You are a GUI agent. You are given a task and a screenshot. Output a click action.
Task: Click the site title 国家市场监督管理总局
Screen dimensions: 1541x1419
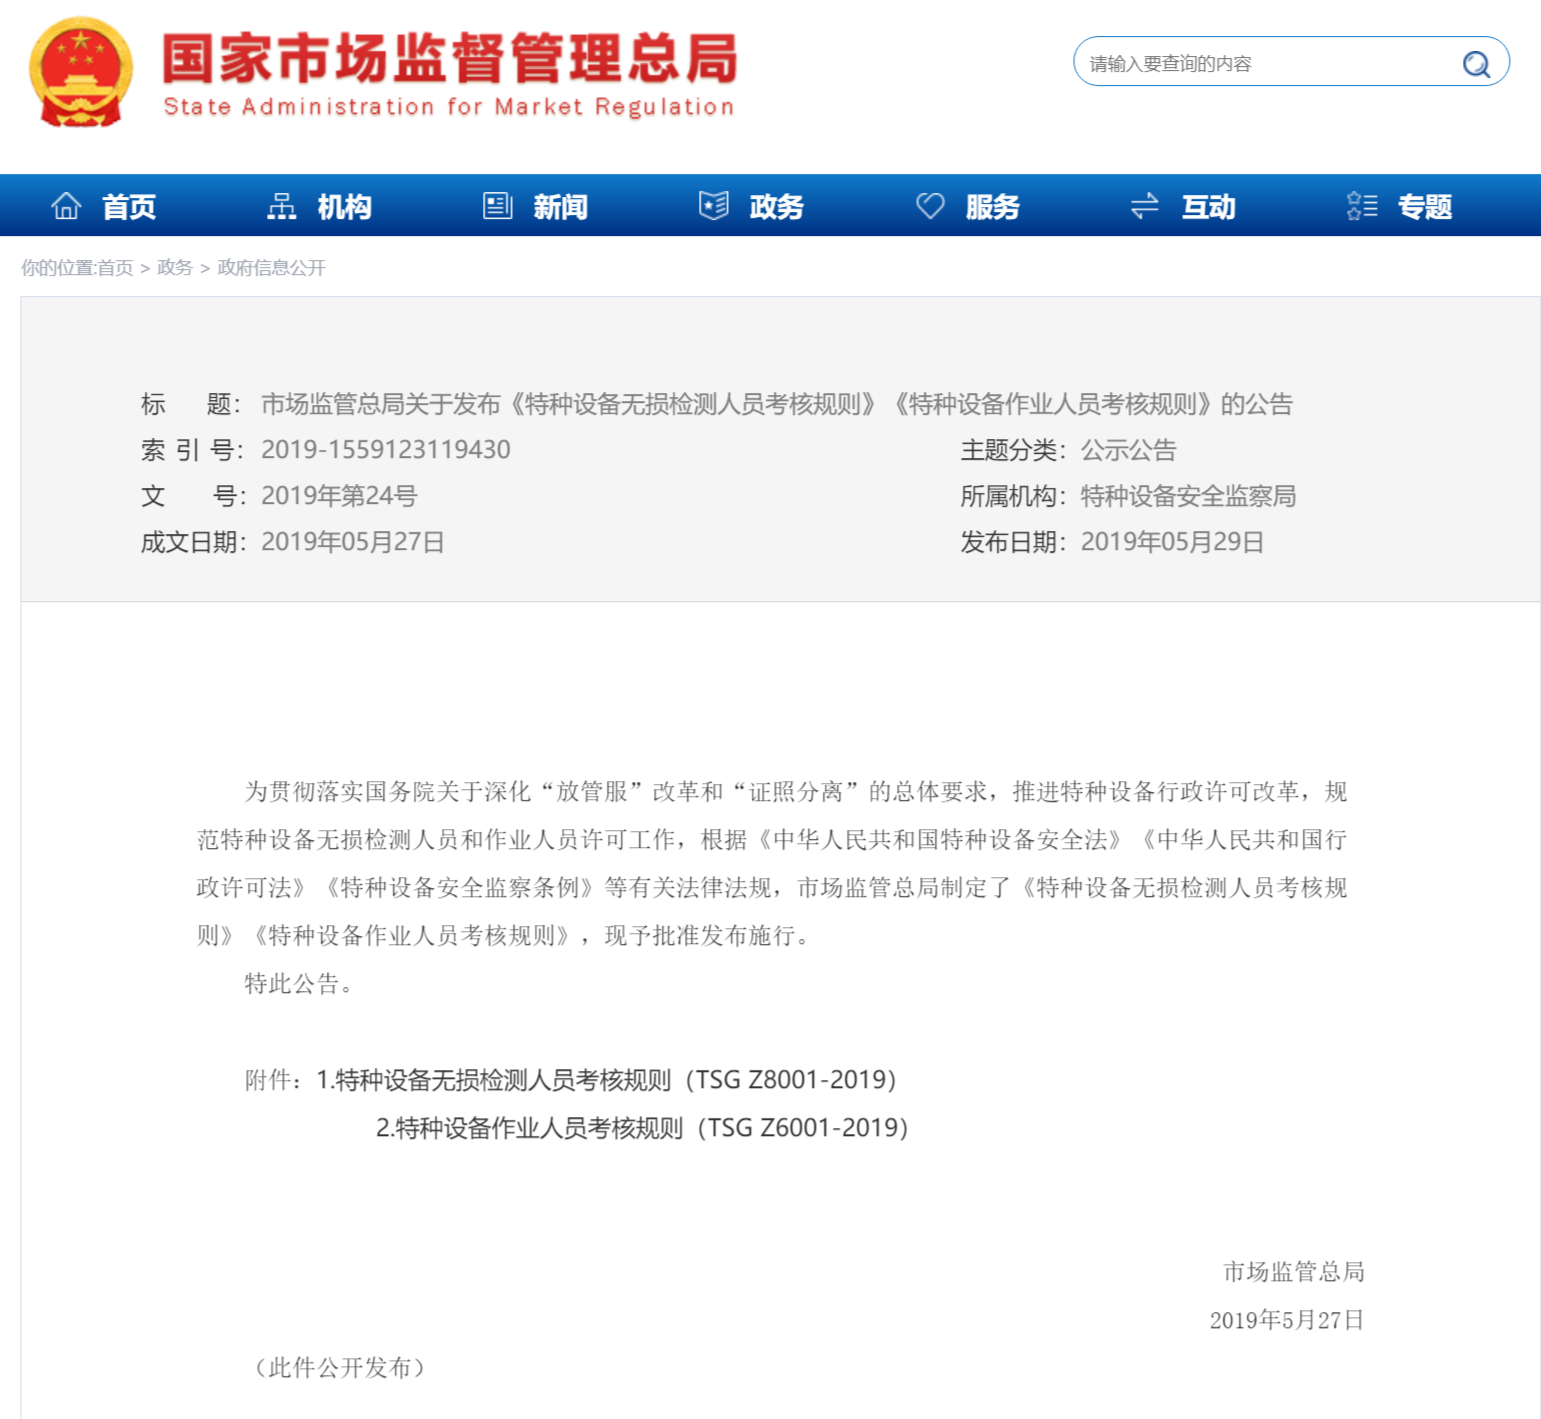point(450,57)
